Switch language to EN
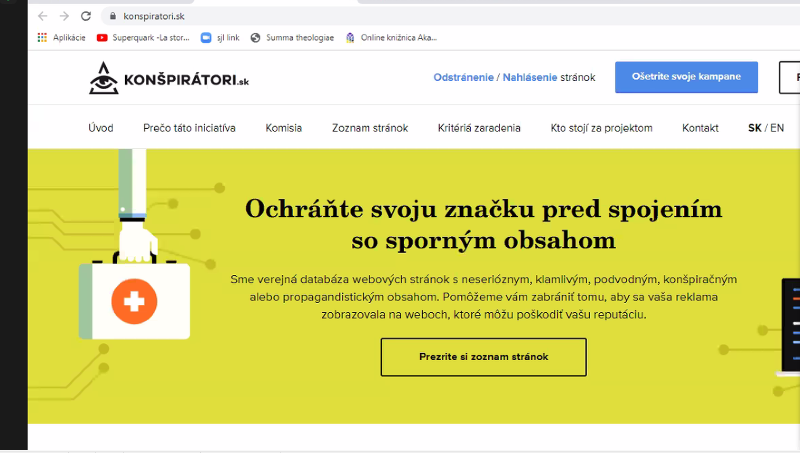The width and height of the screenshot is (800, 453). 777,128
